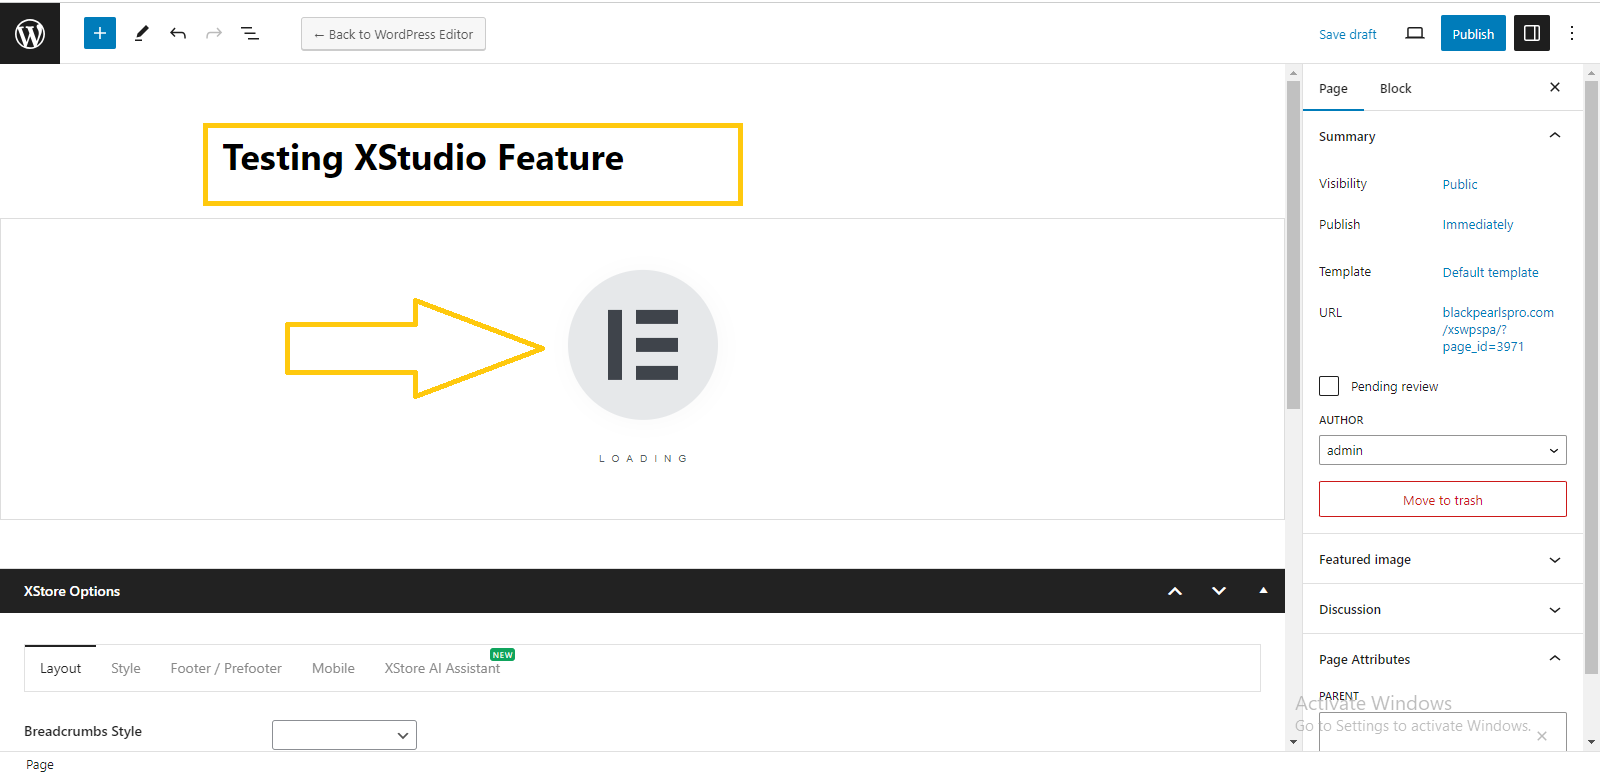The height and width of the screenshot is (776, 1600).
Task: Click the Publish button
Action: click(x=1473, y=33)
